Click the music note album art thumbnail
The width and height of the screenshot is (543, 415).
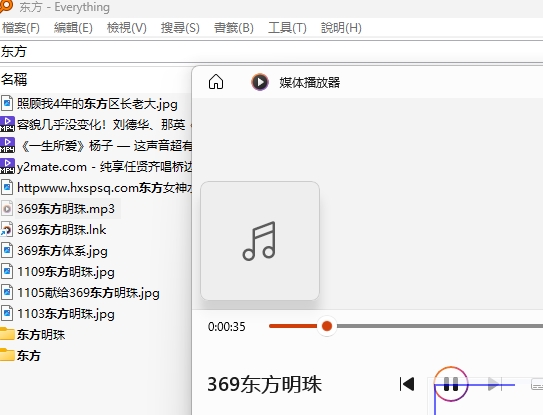(x=260, y=241)
